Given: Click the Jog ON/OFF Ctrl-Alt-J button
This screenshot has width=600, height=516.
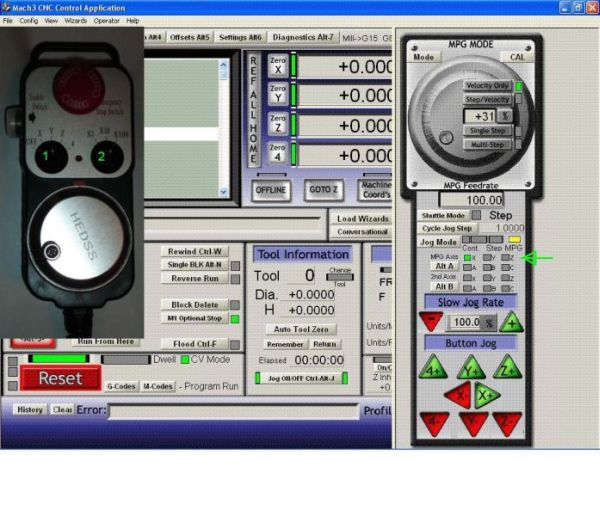Looking at the screenshot, I should pos(301,378).
